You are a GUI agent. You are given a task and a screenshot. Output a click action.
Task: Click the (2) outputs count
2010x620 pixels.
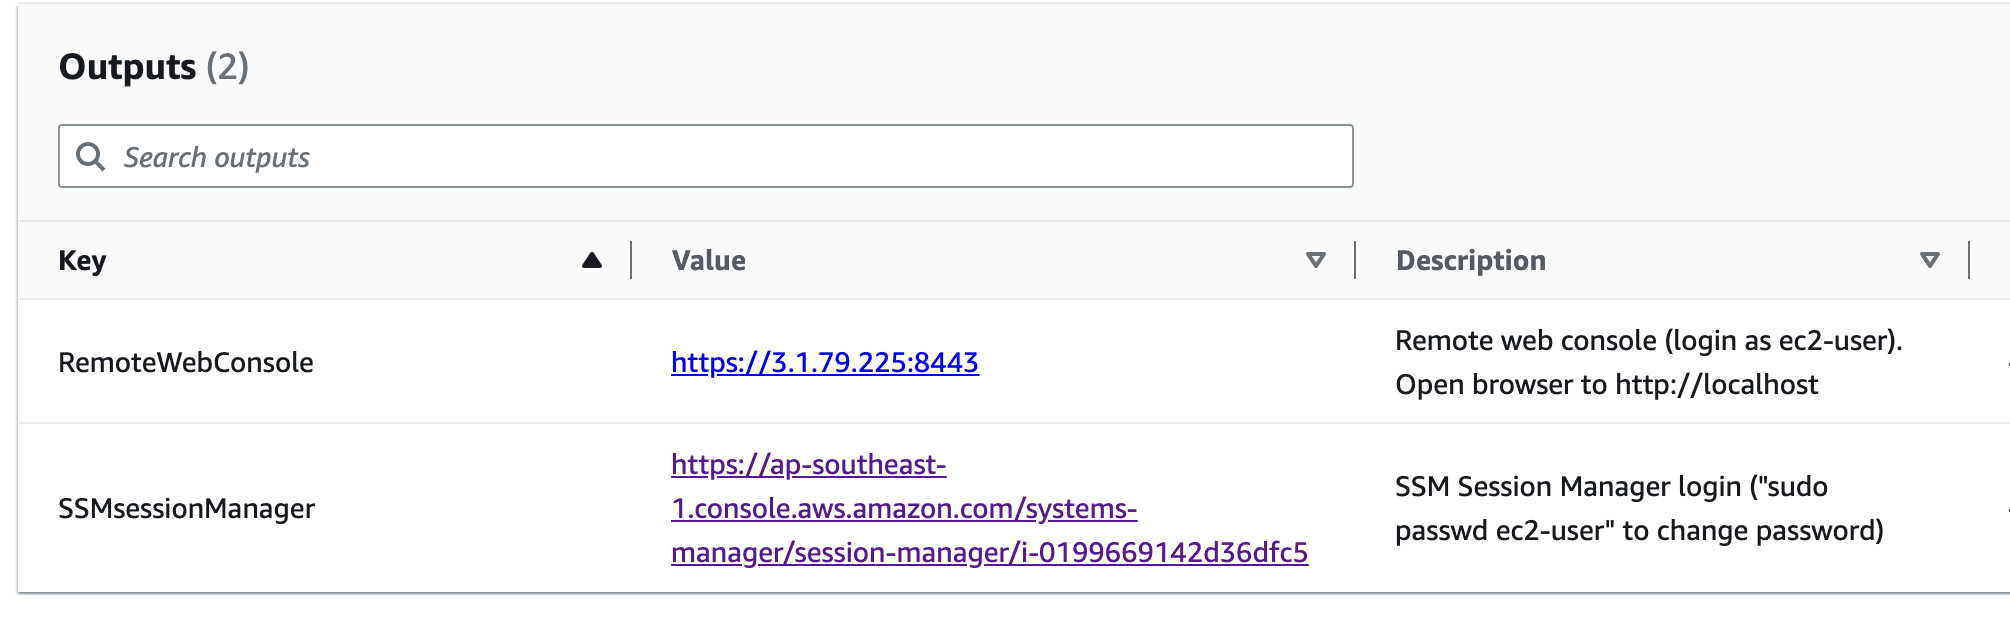[227, 67]
